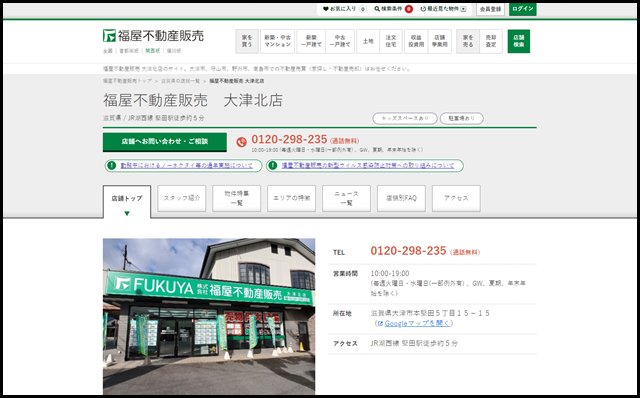This screenshot has width=640, height=398.
Task: Open the 土地 menu item
Action: click(x=368, y=41)
